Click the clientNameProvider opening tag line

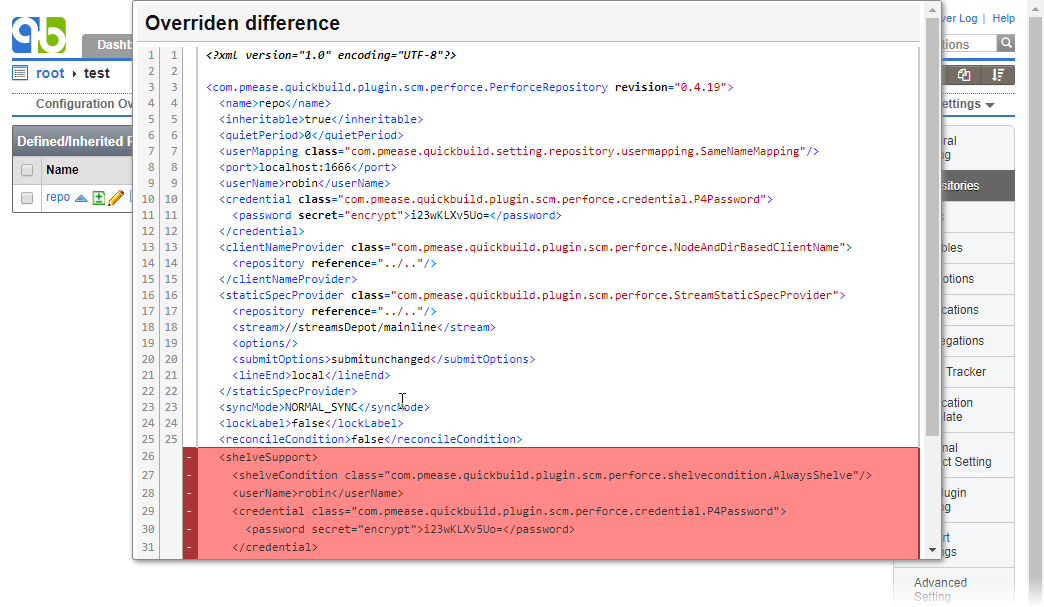pyautogui.click(x=535, y=247)
